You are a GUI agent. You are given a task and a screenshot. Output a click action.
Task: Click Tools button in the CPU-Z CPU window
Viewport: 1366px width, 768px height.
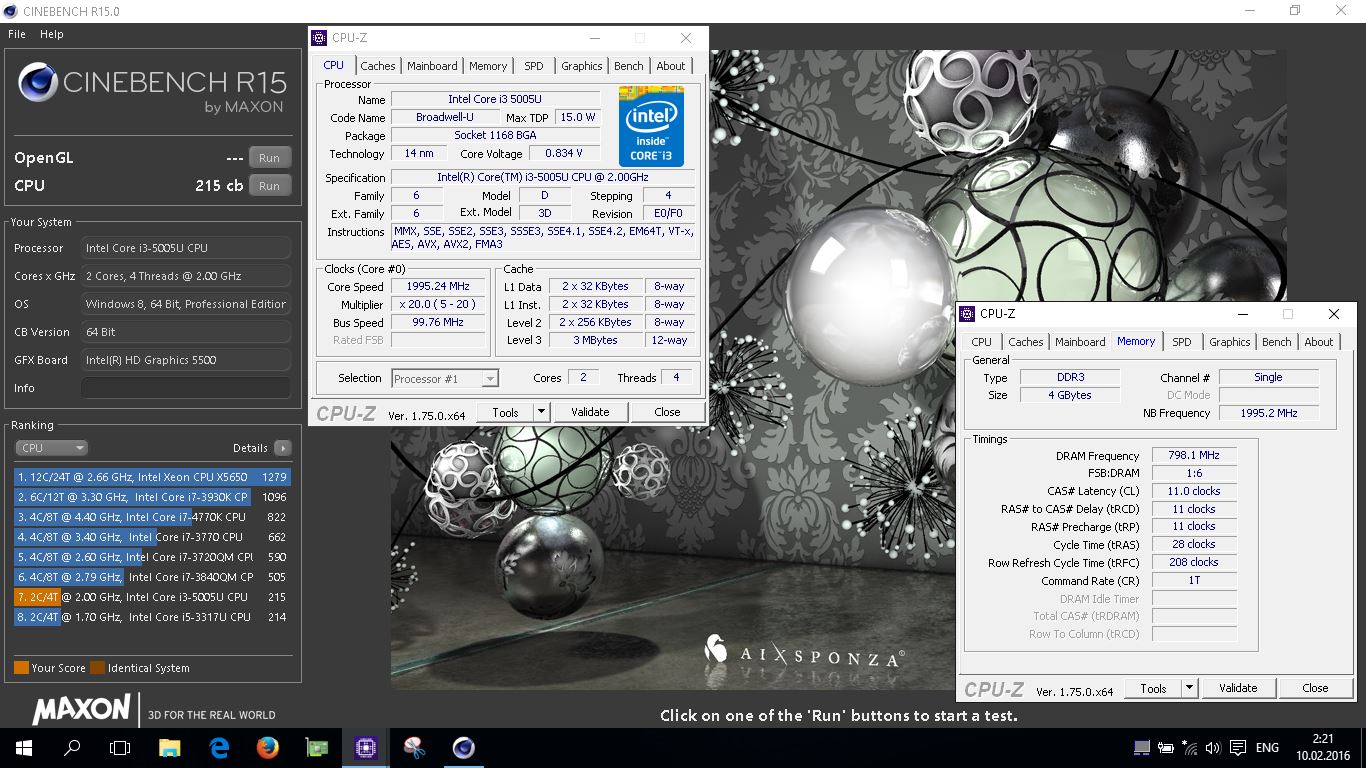point(505,412)
